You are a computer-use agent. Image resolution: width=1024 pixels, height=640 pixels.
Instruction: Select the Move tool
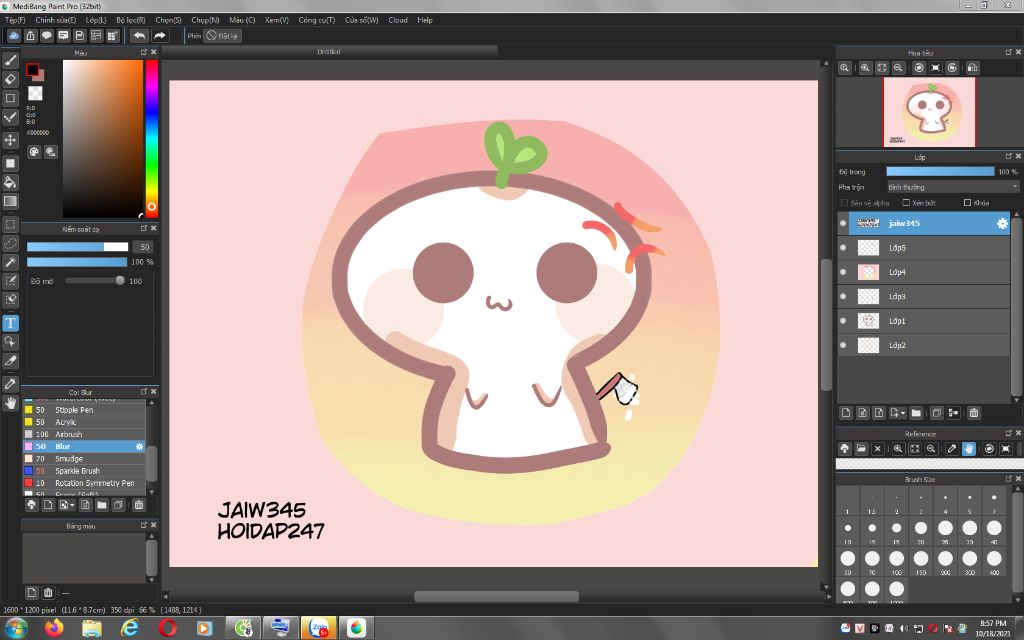pyautogui.click(x=10, y=140)
